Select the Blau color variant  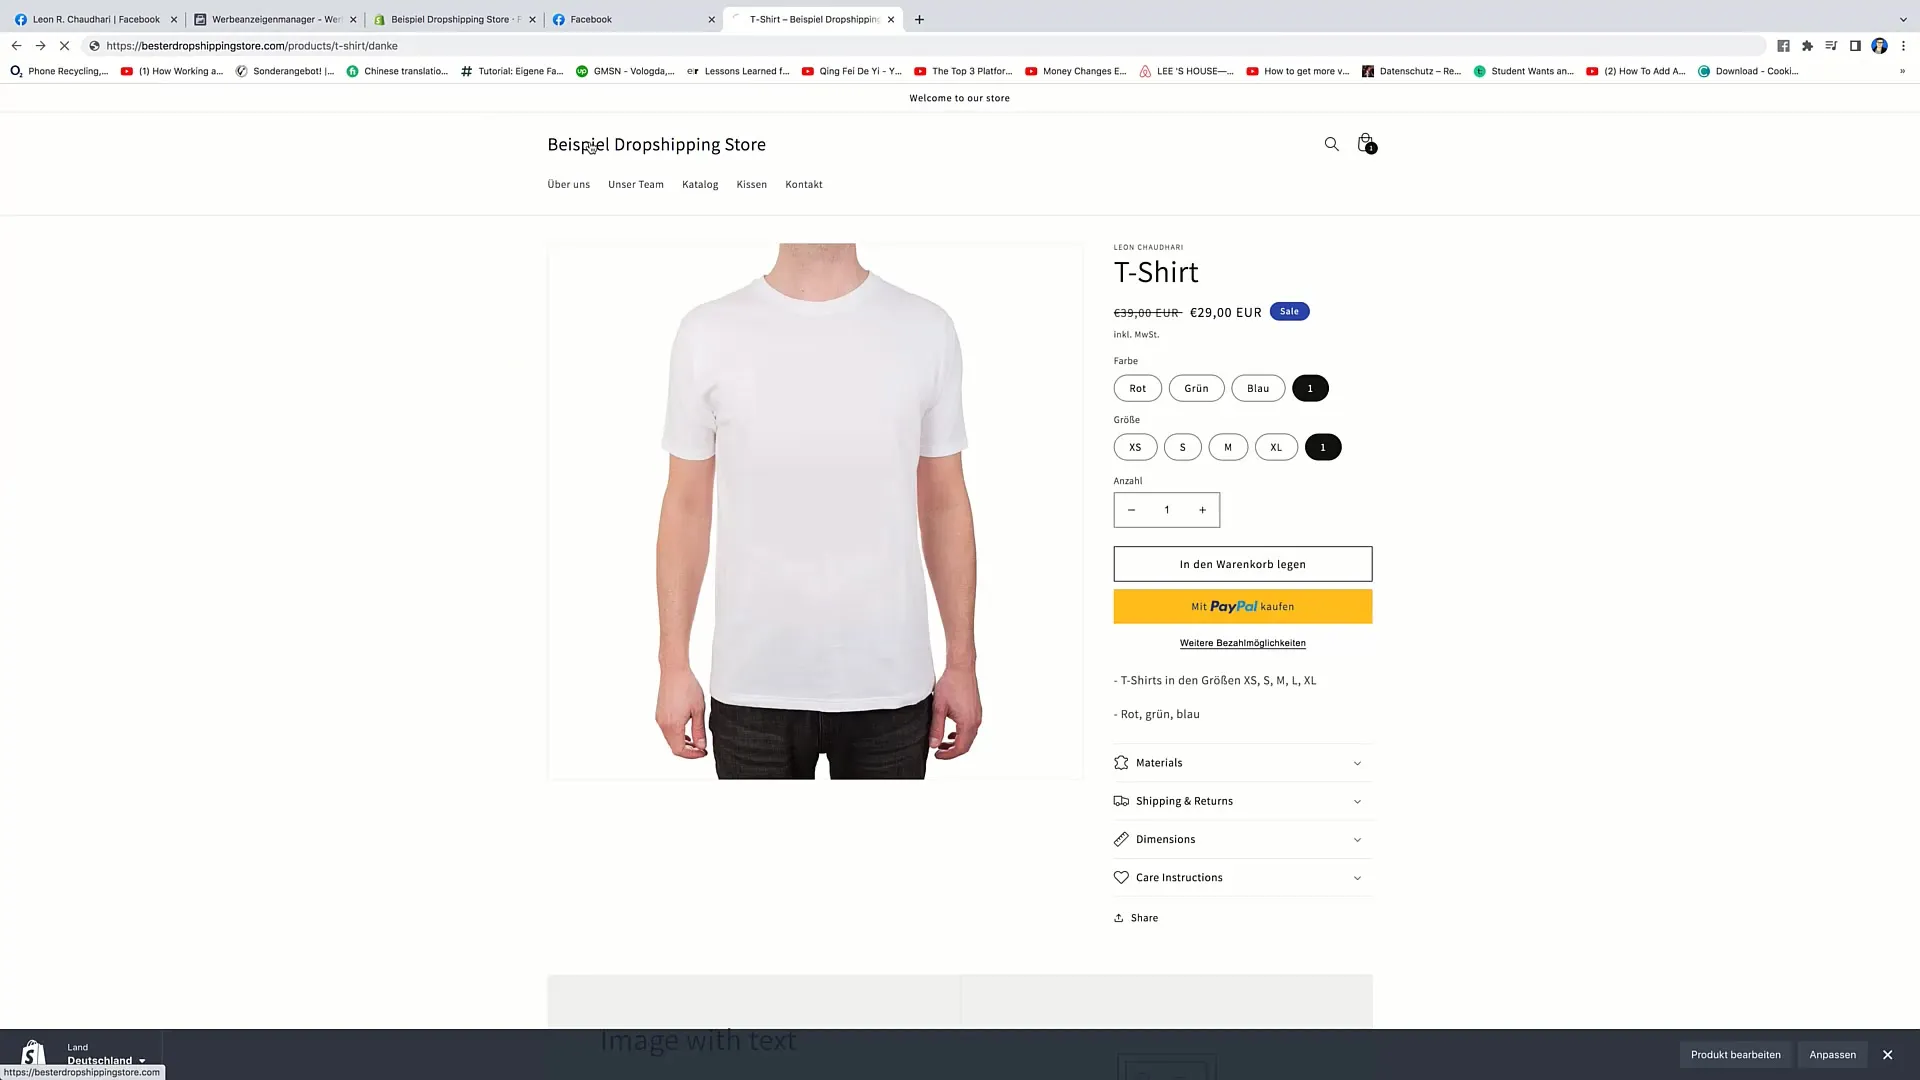(x=1257, y=388)
